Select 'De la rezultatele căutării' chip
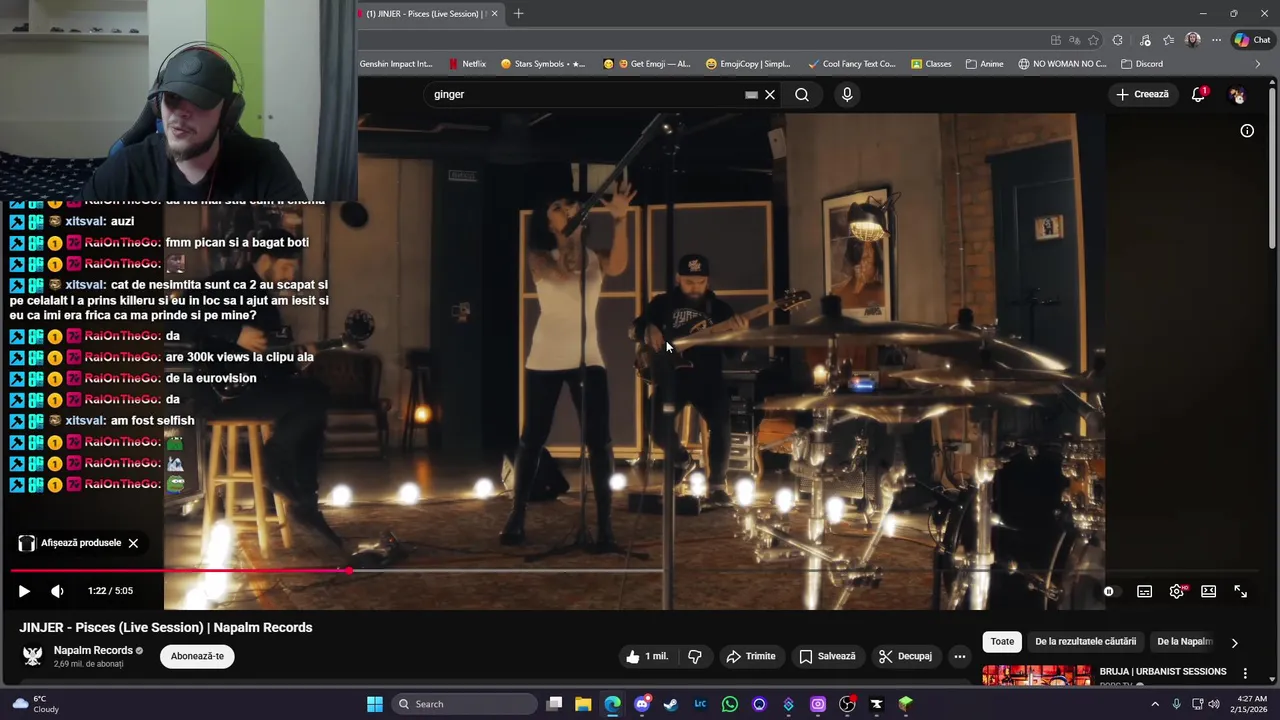Image resolution: width=1280 pixels, height=720 pixels. point(1085,642)
